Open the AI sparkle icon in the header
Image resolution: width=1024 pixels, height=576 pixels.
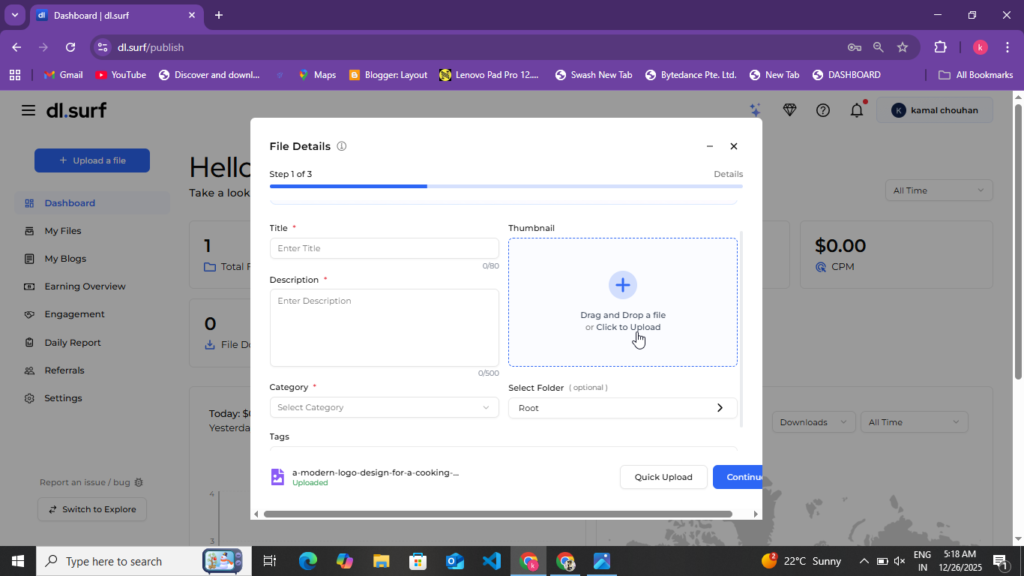(x=755, y=110)
